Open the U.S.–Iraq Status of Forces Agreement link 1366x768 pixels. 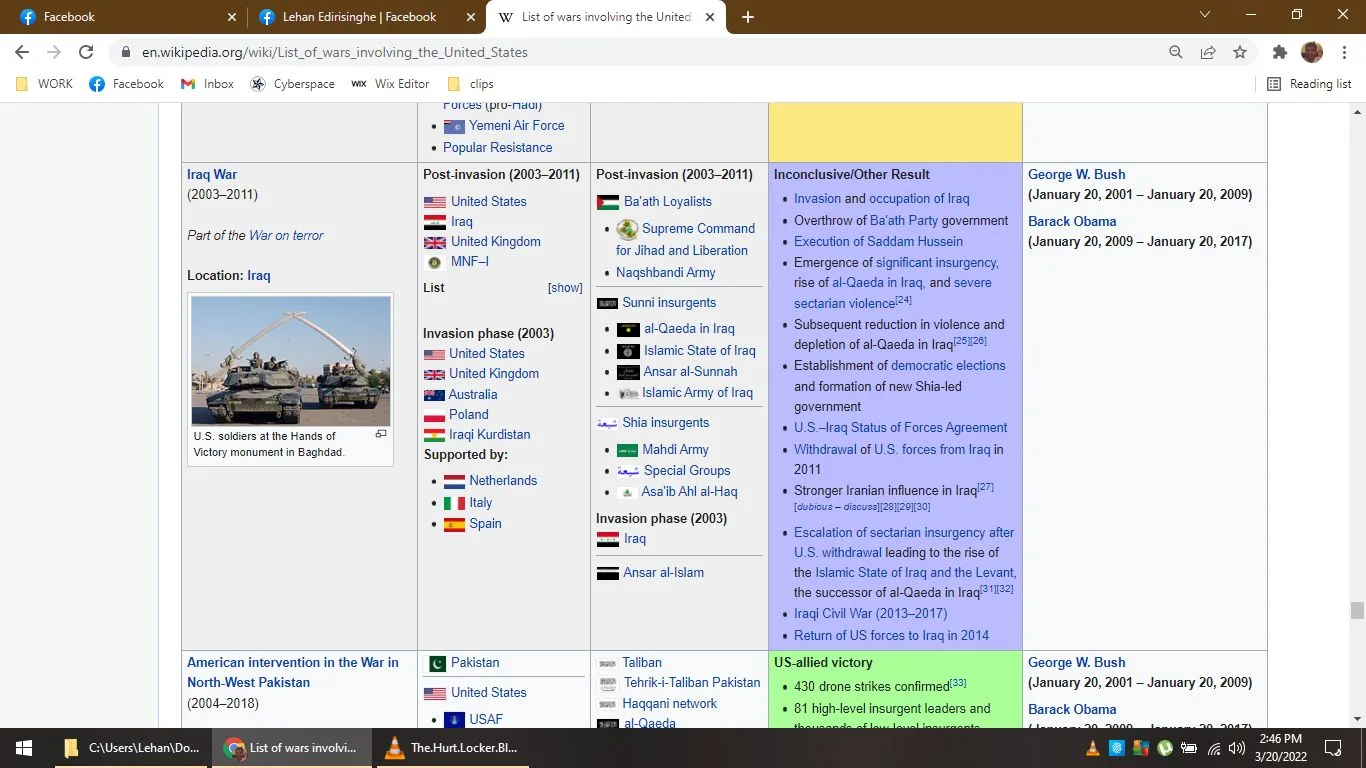tap(900, 427)
